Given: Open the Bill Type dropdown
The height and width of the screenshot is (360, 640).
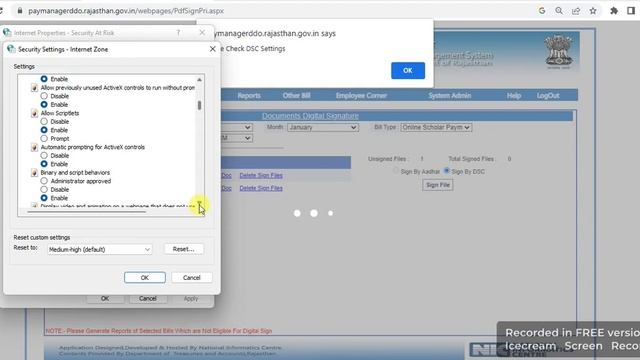Looking at the screenshot, I should pyautogui.click(x=436, y=127).
